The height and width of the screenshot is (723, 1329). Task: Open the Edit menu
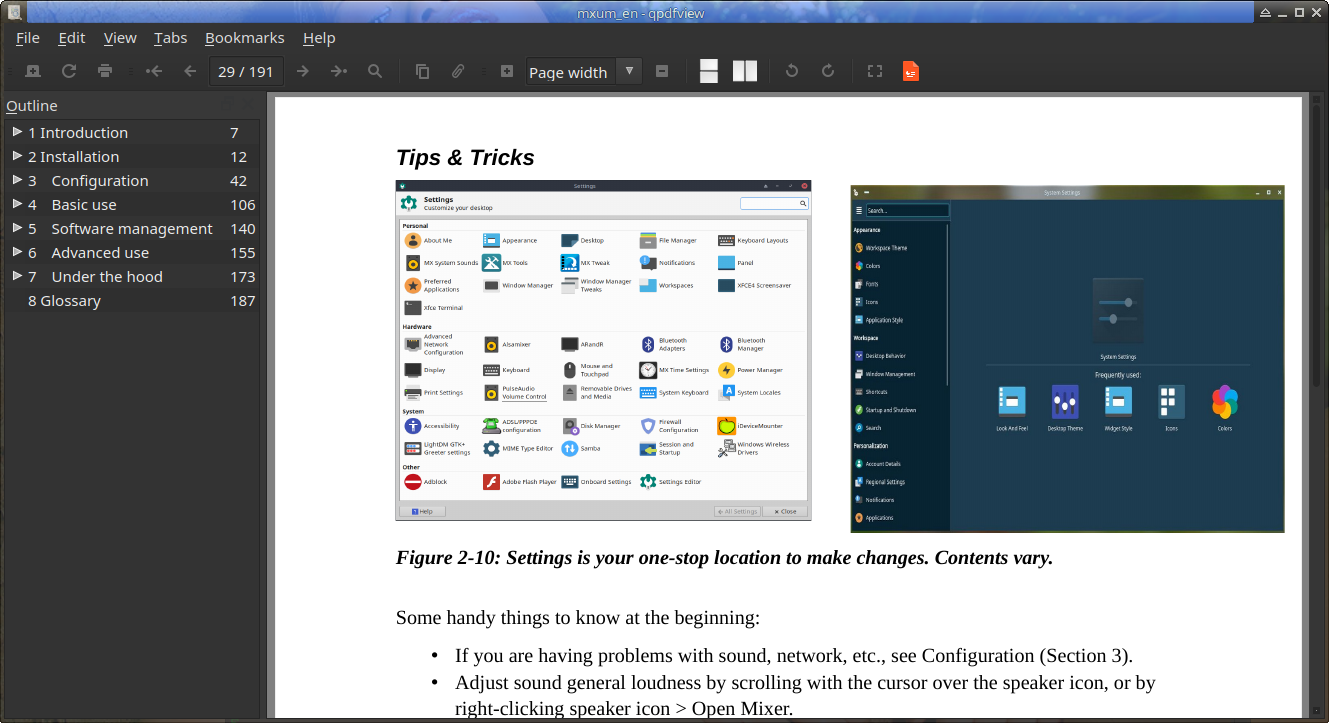pyautogui.click(x=72, y=38)
